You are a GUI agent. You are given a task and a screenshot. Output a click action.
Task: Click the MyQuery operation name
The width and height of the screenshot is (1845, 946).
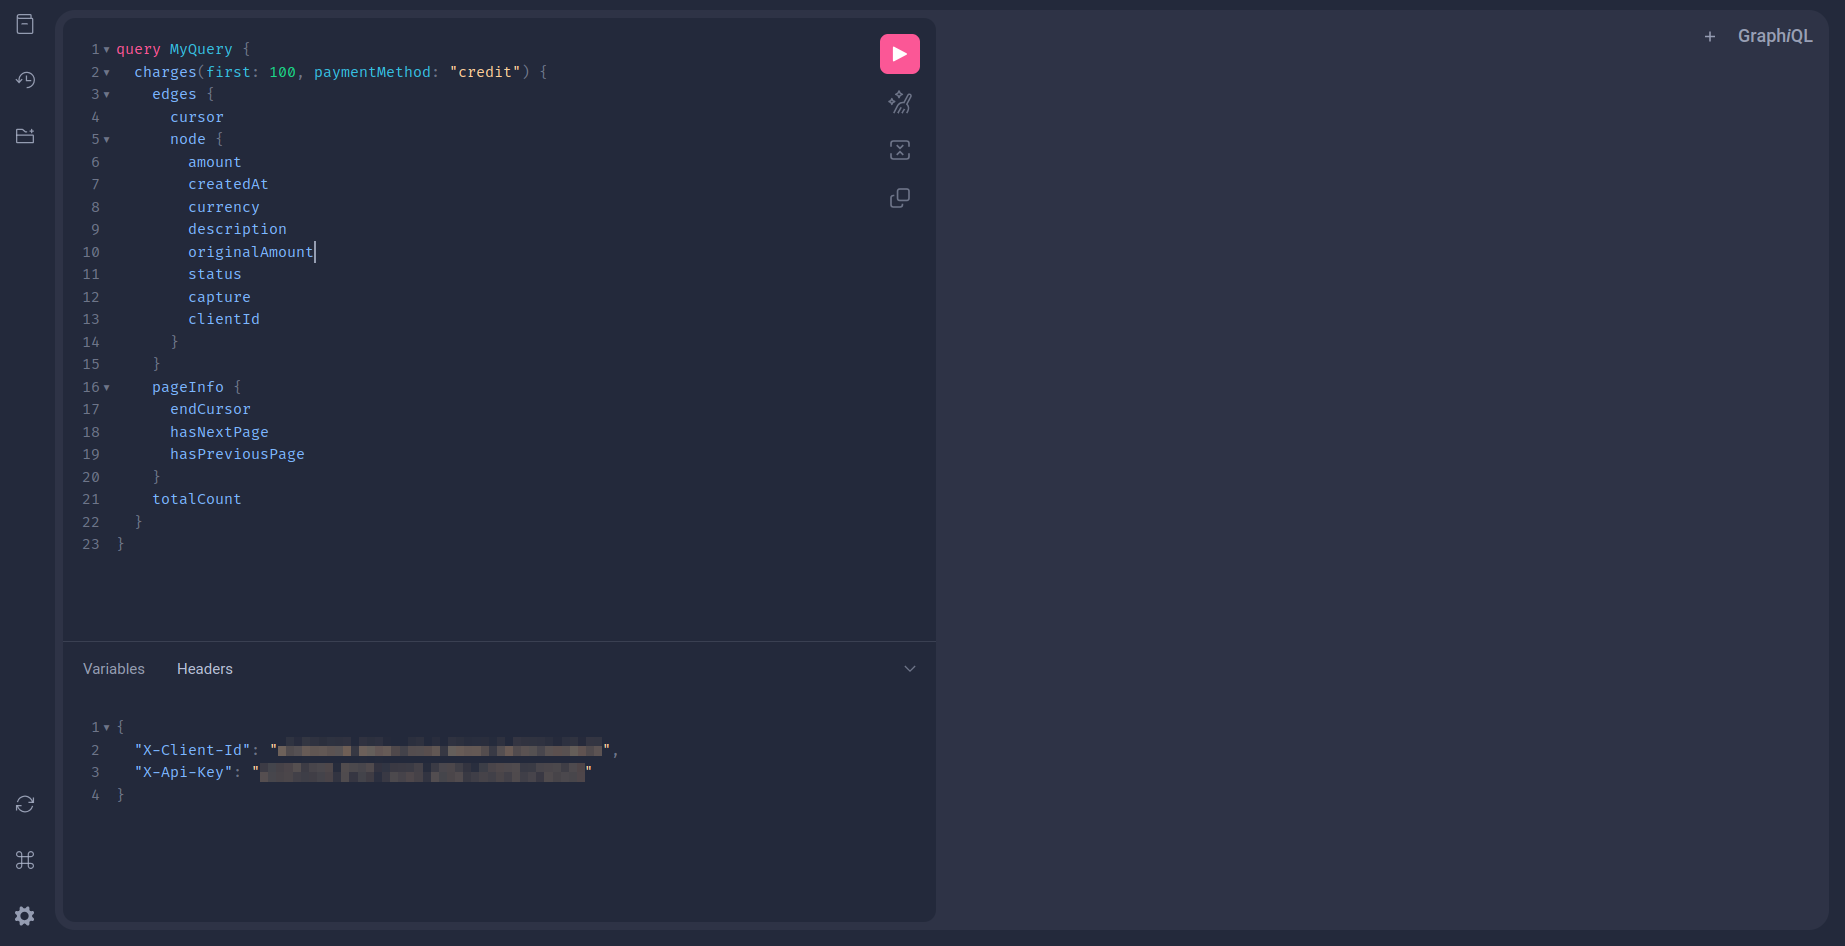pos(201,49)
